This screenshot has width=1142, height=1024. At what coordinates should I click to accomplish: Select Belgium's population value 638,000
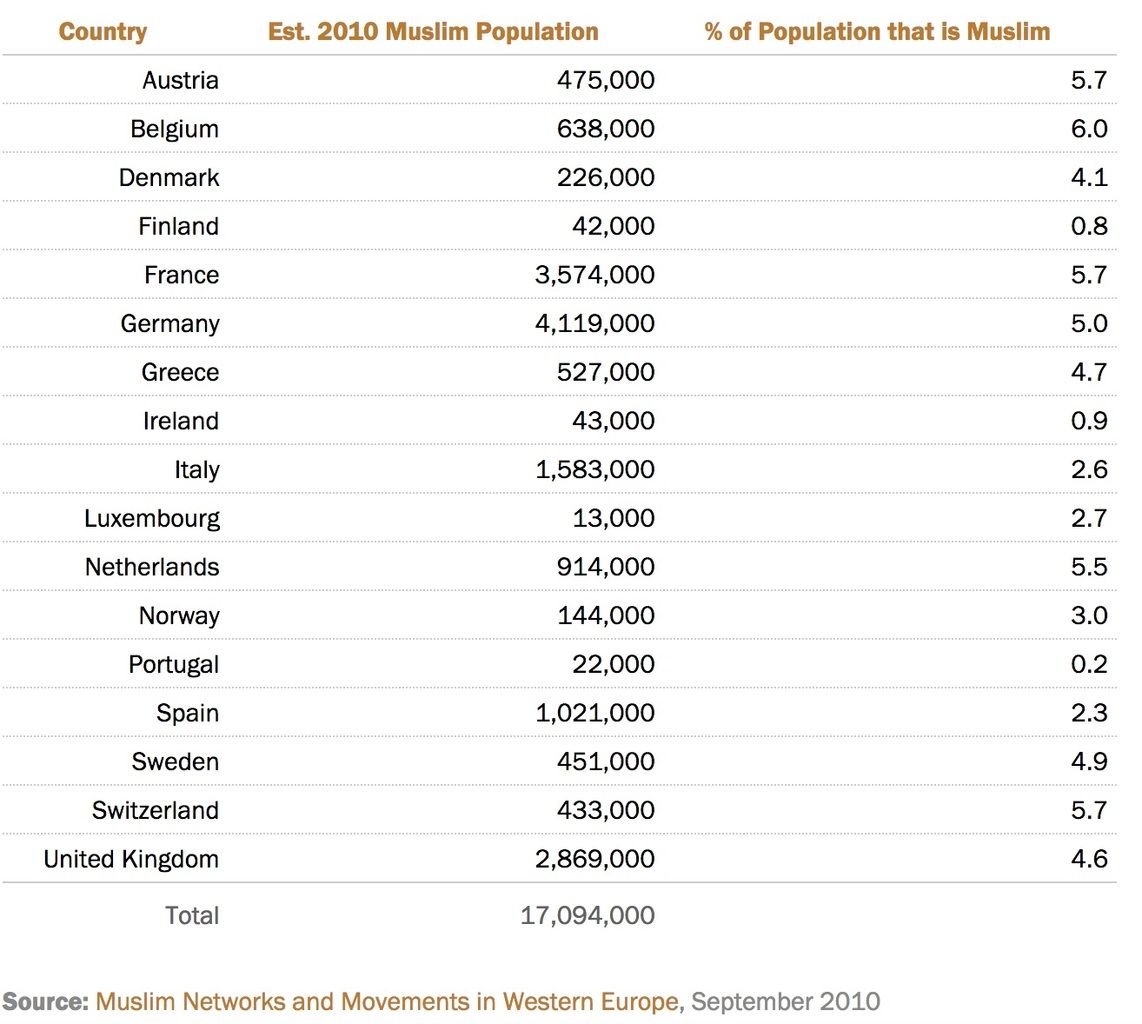click(x=606, y=129)
